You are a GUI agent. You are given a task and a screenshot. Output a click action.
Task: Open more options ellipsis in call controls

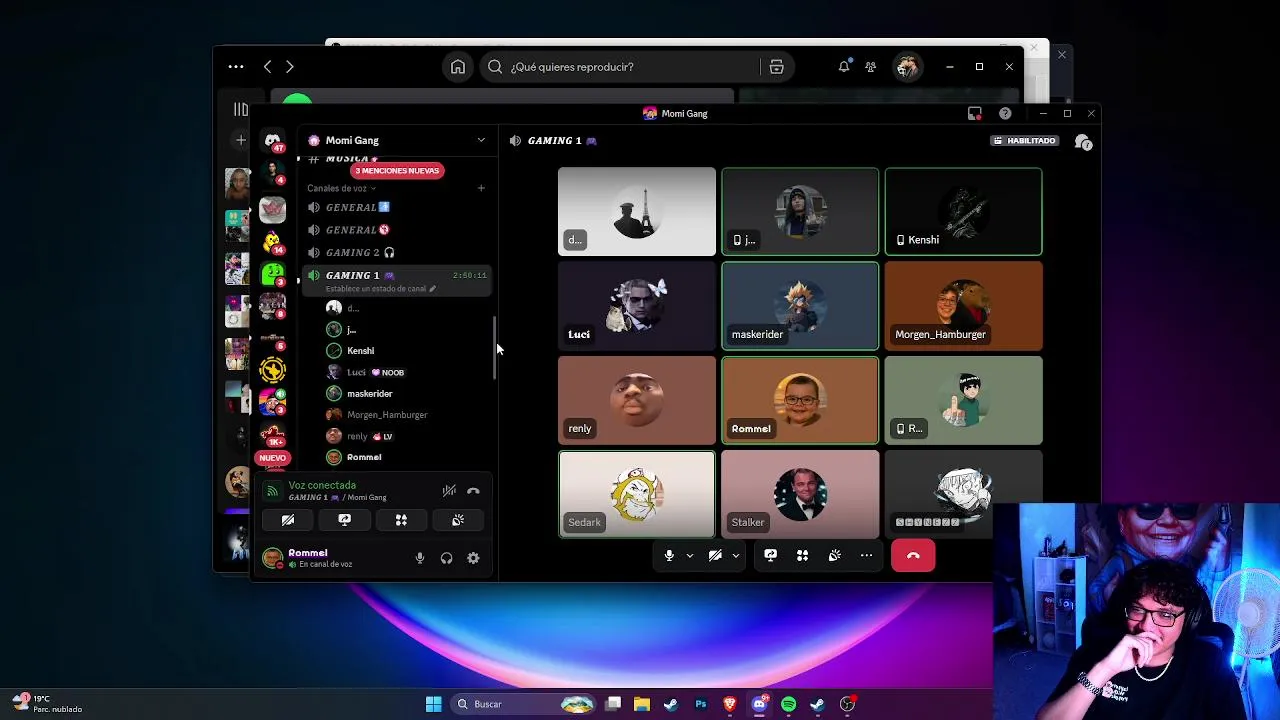tap(866, 555)
